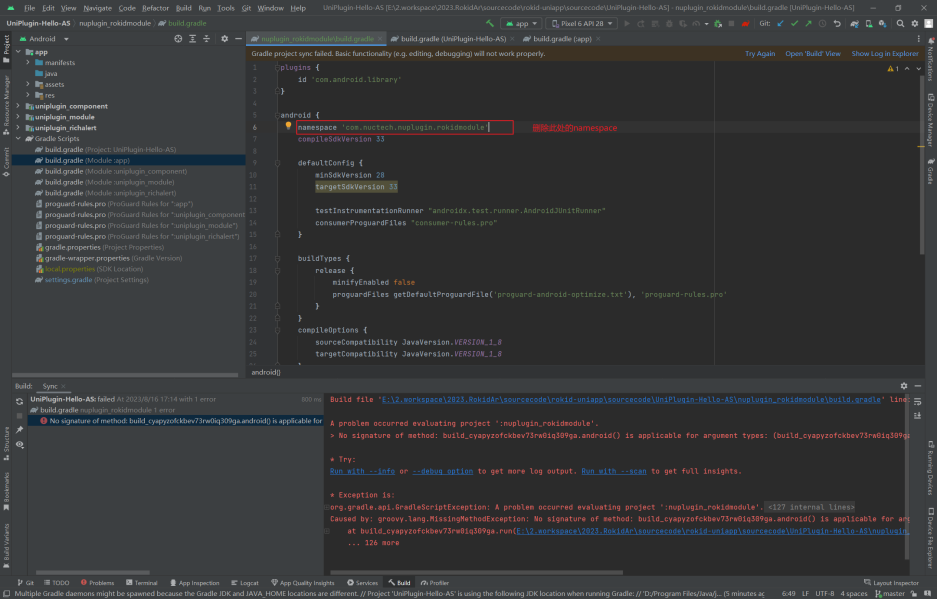Open the Refactor menu
Screen dimensions: 937x599
[x=155, y=8]
